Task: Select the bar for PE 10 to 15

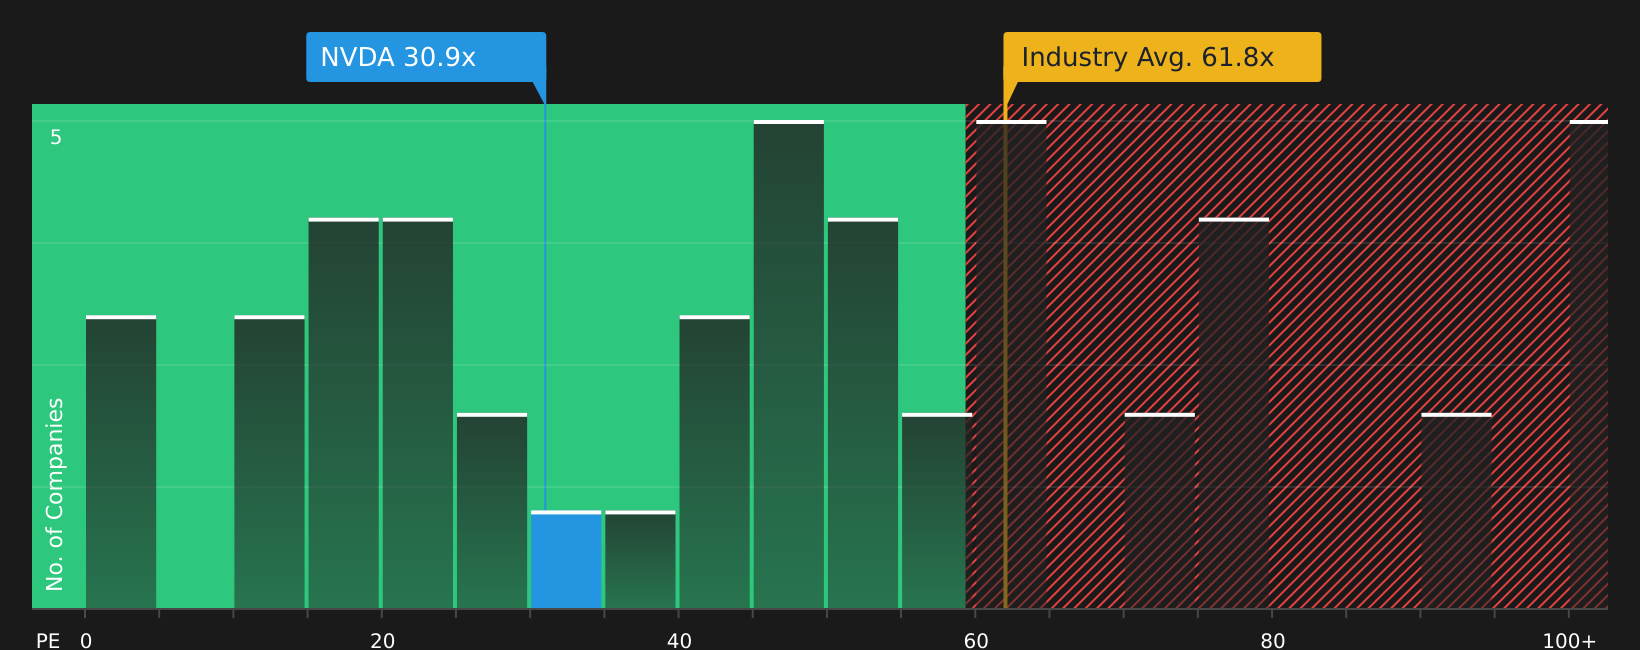Action: [x=269, y=462]
